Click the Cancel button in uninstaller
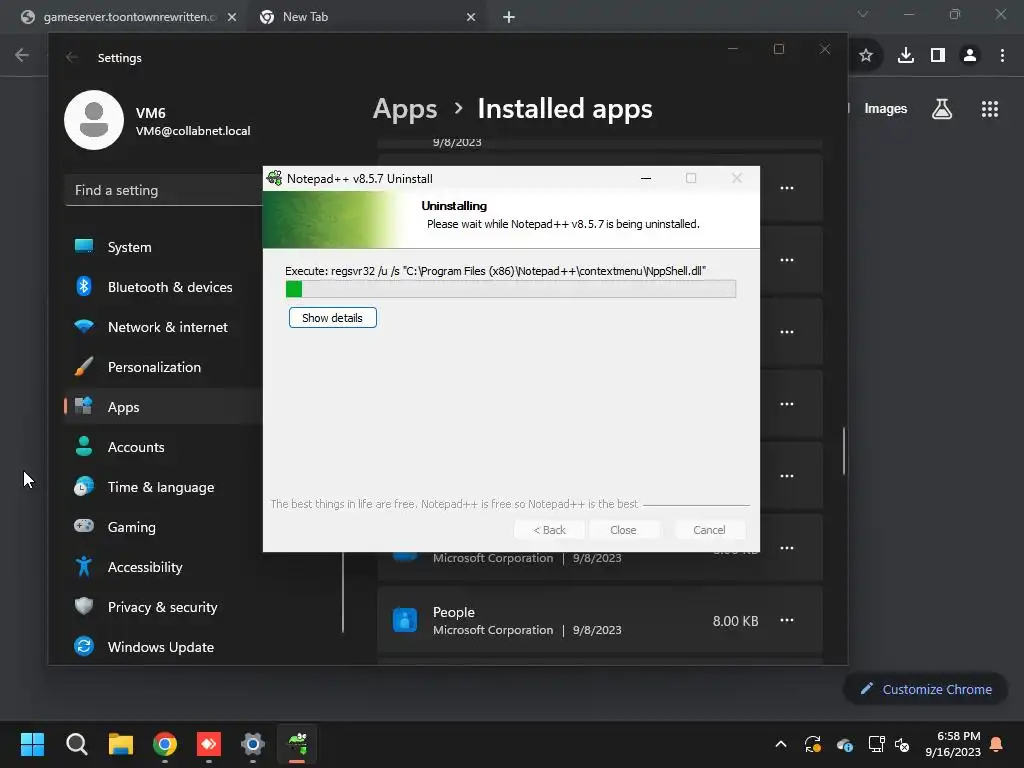The height and width of the screenshot is (768, 1024). (x=709, y=530)
